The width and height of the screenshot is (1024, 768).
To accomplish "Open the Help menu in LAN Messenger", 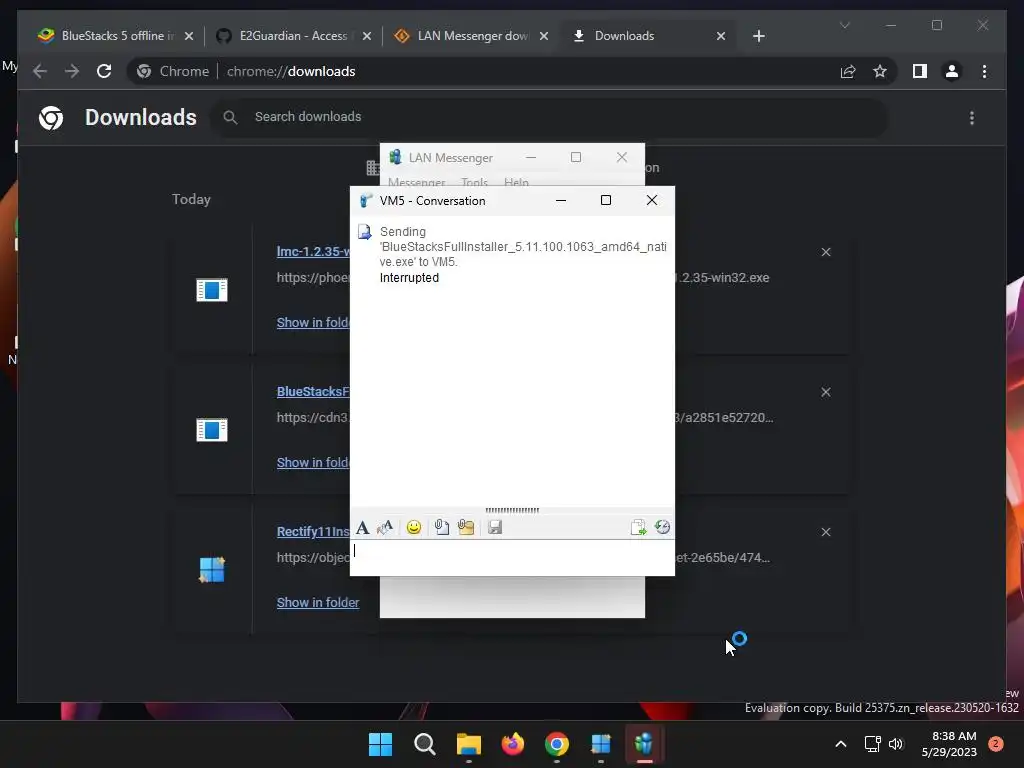I will (516, 182).
